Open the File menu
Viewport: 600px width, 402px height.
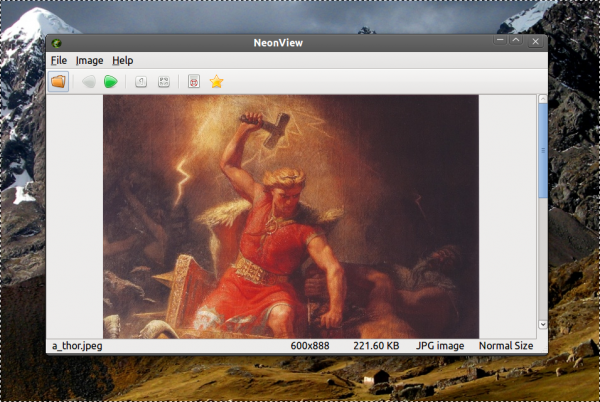(x=59, y=60)
